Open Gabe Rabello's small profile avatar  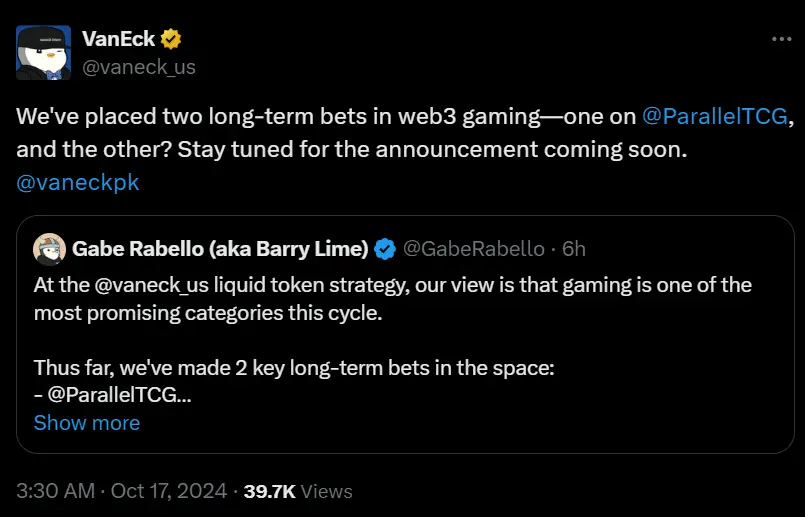(x=50, y=247)
